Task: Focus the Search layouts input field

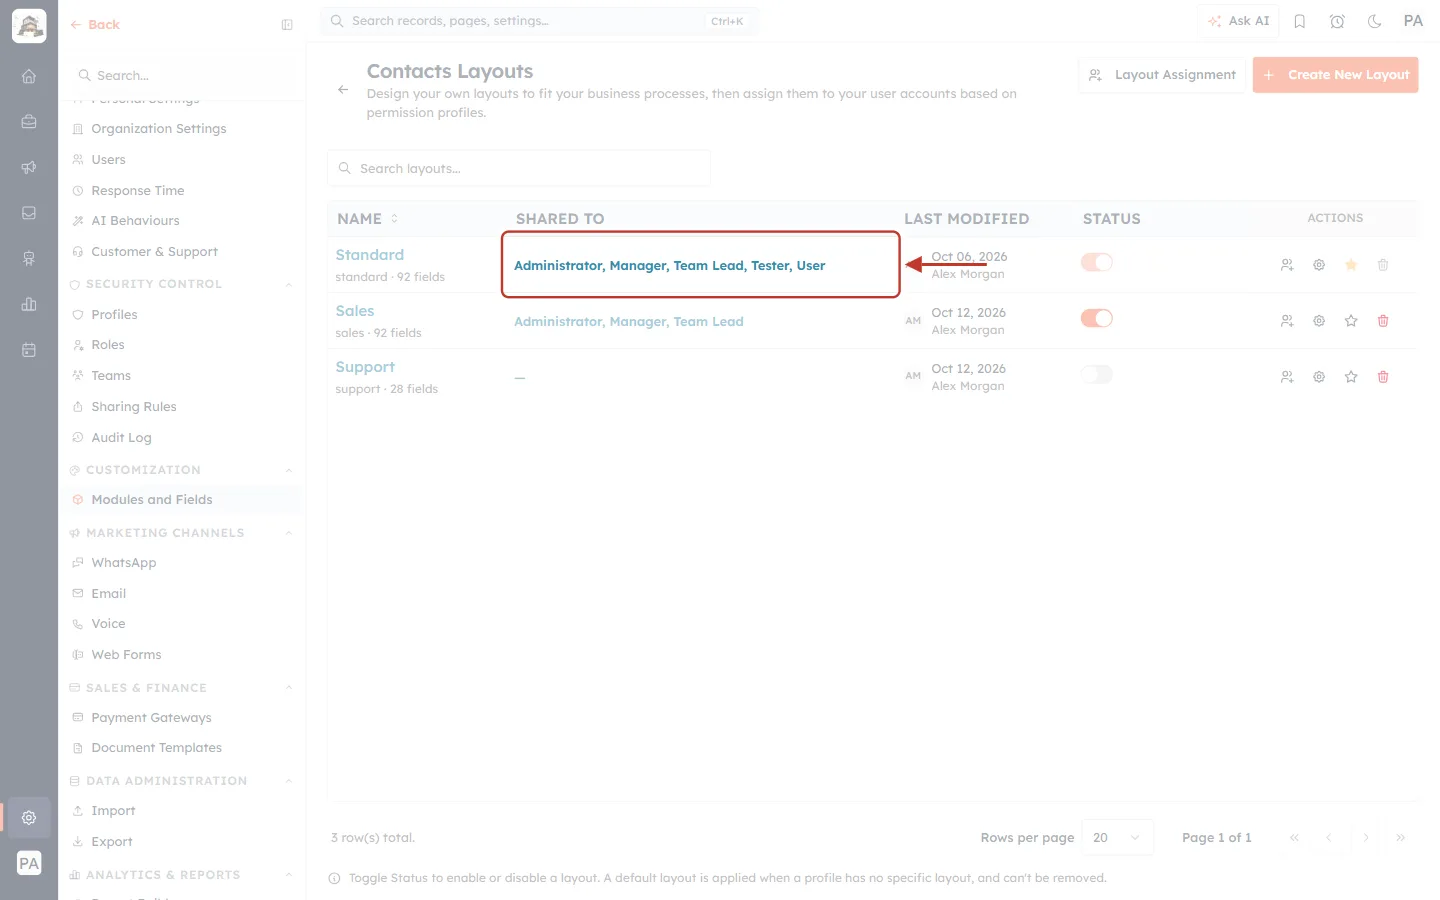Action: pos(519,169)
